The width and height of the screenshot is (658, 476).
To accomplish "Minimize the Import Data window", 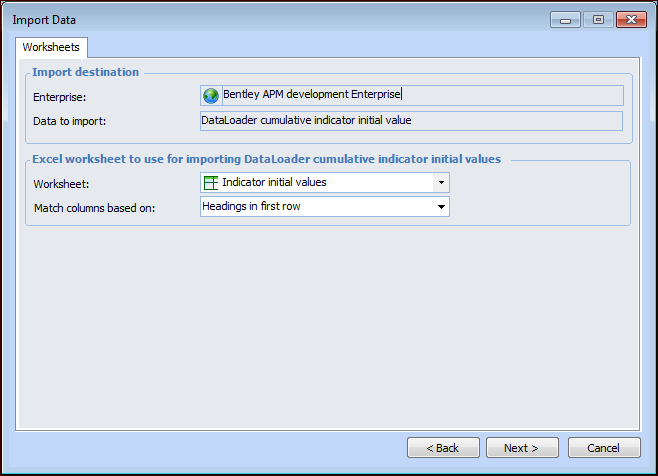I will click(565, 20).
